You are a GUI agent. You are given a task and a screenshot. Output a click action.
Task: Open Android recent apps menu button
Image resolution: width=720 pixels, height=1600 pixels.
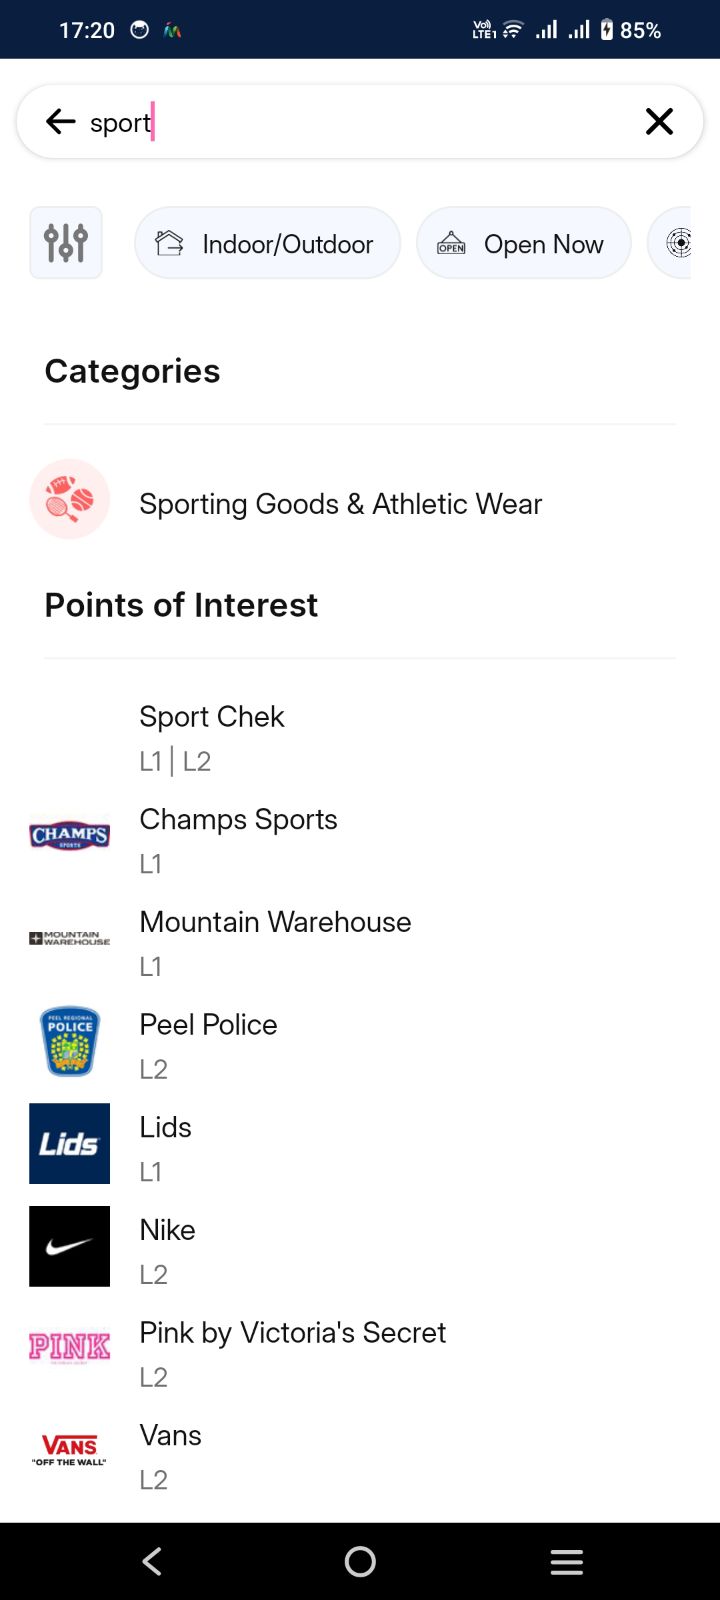(566, 1562)
